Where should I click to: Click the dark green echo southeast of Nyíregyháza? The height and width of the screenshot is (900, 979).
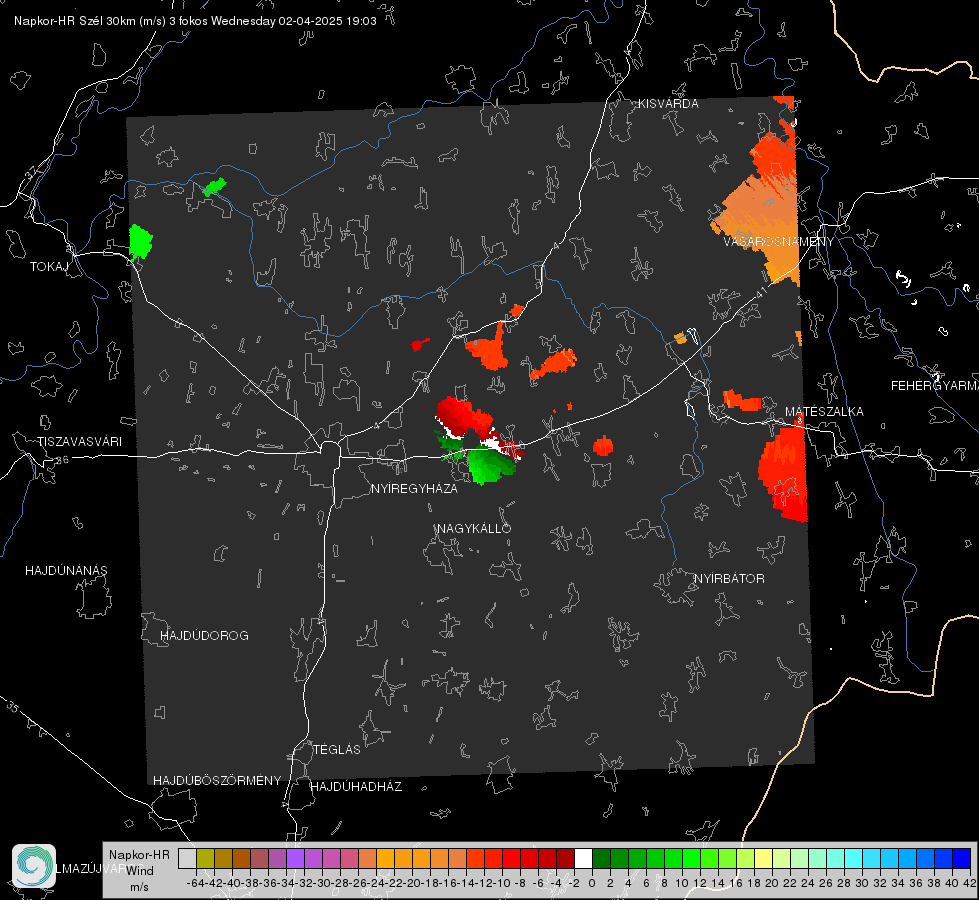(x=491, y=466)
